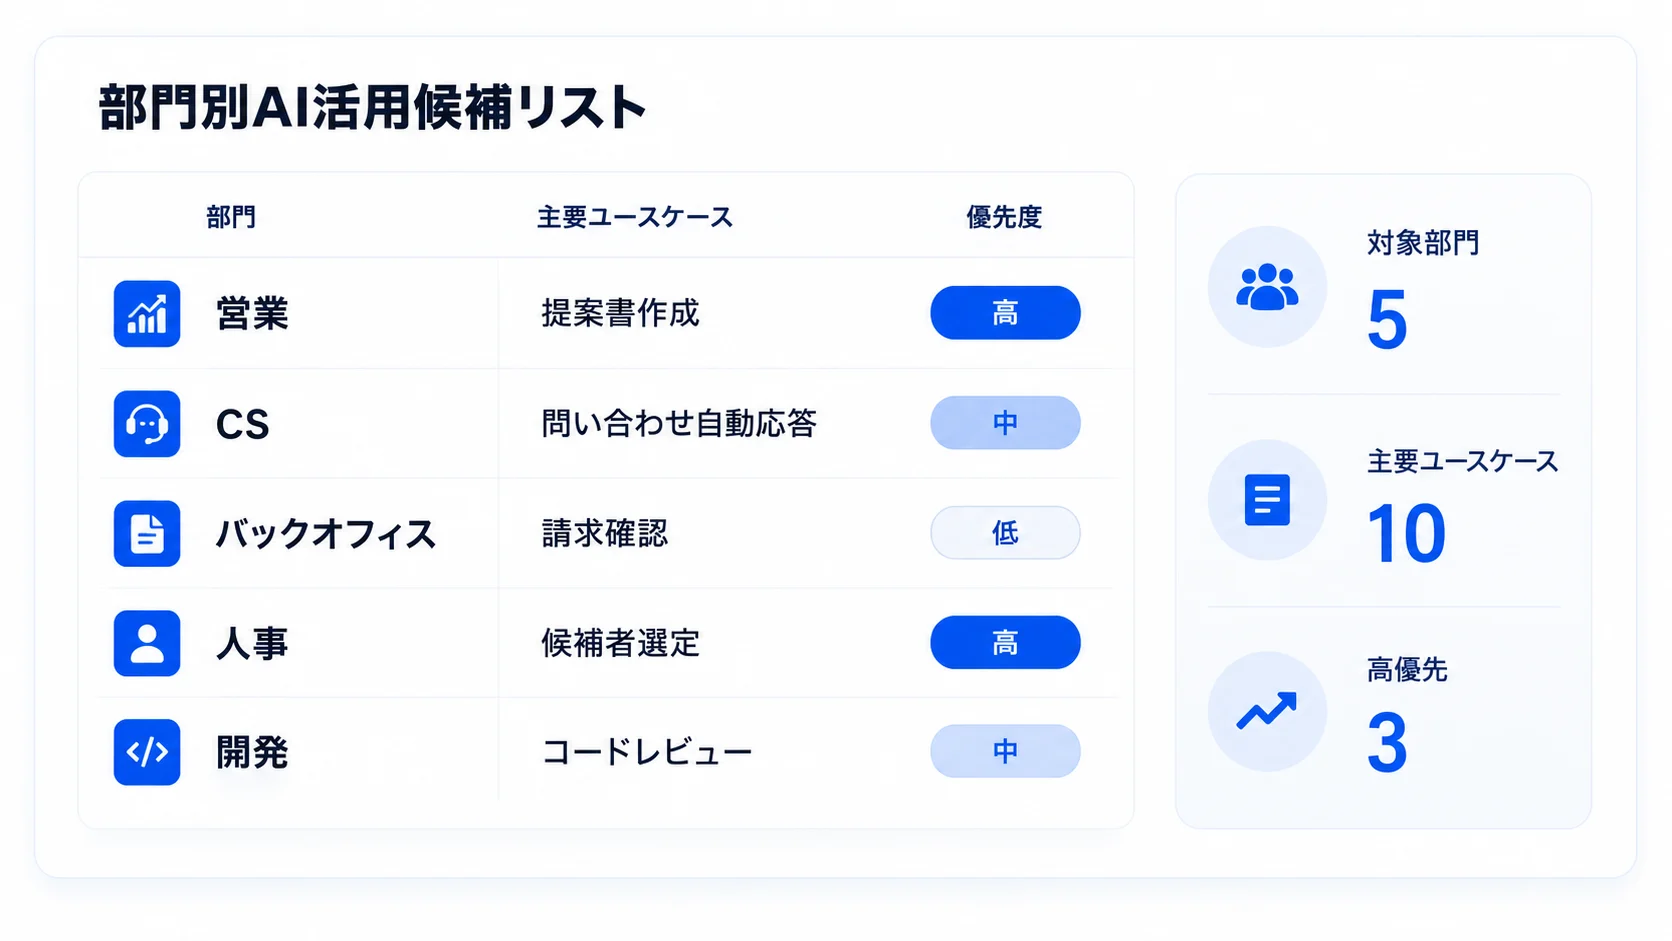Open the 問い合わせ自動応答 use case
Screen dimensions: 1672x941
pyautogui.click(x=679, y=423)
